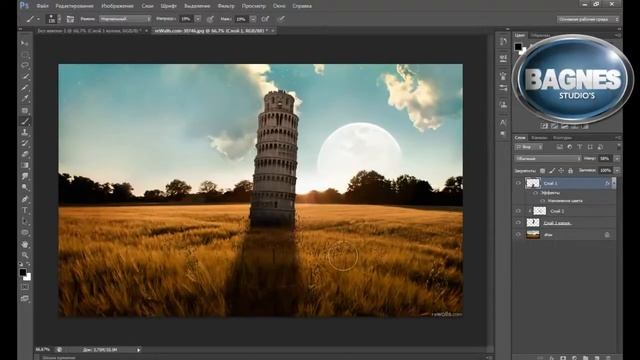Image resolution: width=640 pixels, height=360 pixels.
Task: Open the brush tool preset picker
Action: (32, 19)
